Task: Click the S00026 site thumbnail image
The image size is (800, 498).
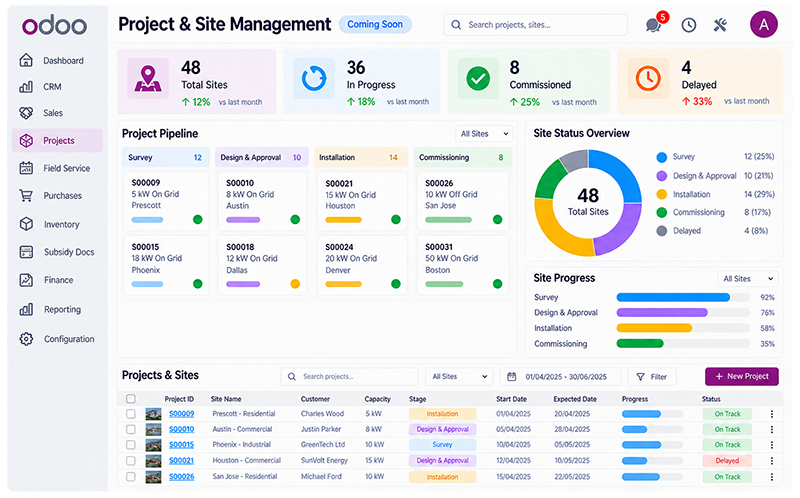Action: click(x=153, y=477)
